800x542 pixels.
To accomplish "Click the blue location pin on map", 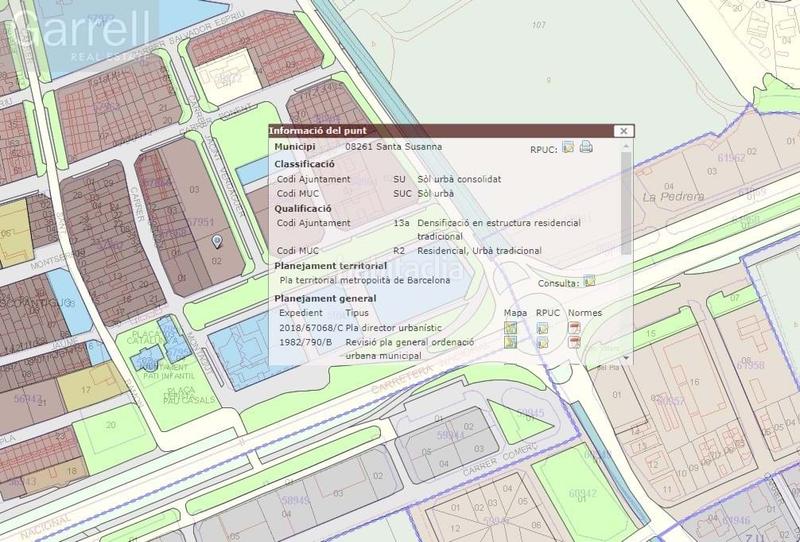I will click(x=218, y=241).
